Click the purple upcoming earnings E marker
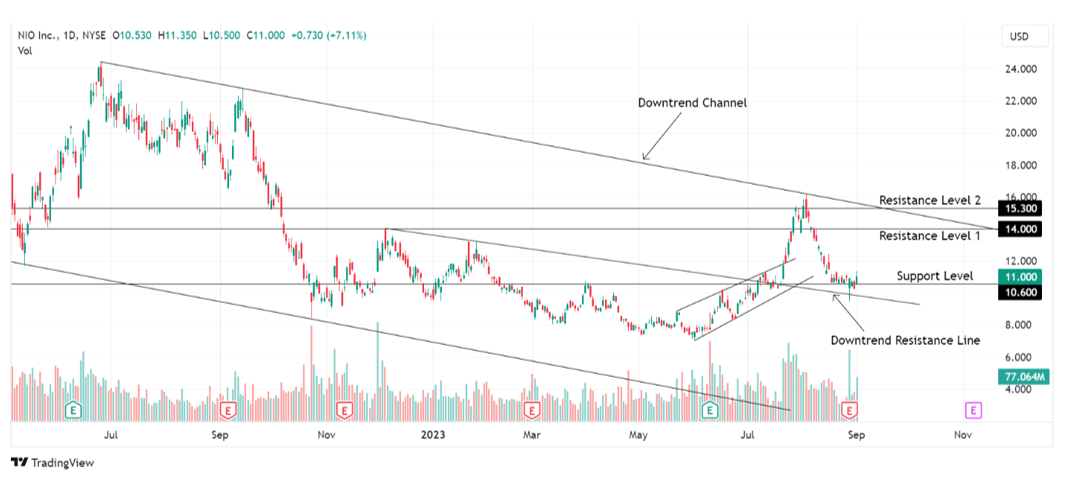Image resolution: width=1089 pixels, height=482 pixels. click(x=974, y=410)
